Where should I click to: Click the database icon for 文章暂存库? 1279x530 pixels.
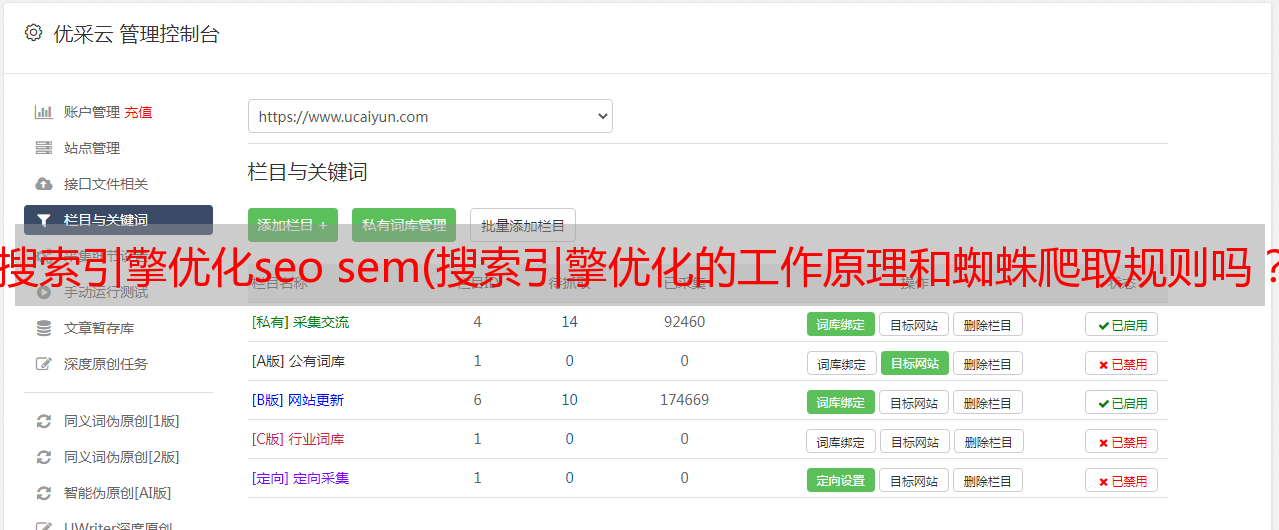[44, 328]
